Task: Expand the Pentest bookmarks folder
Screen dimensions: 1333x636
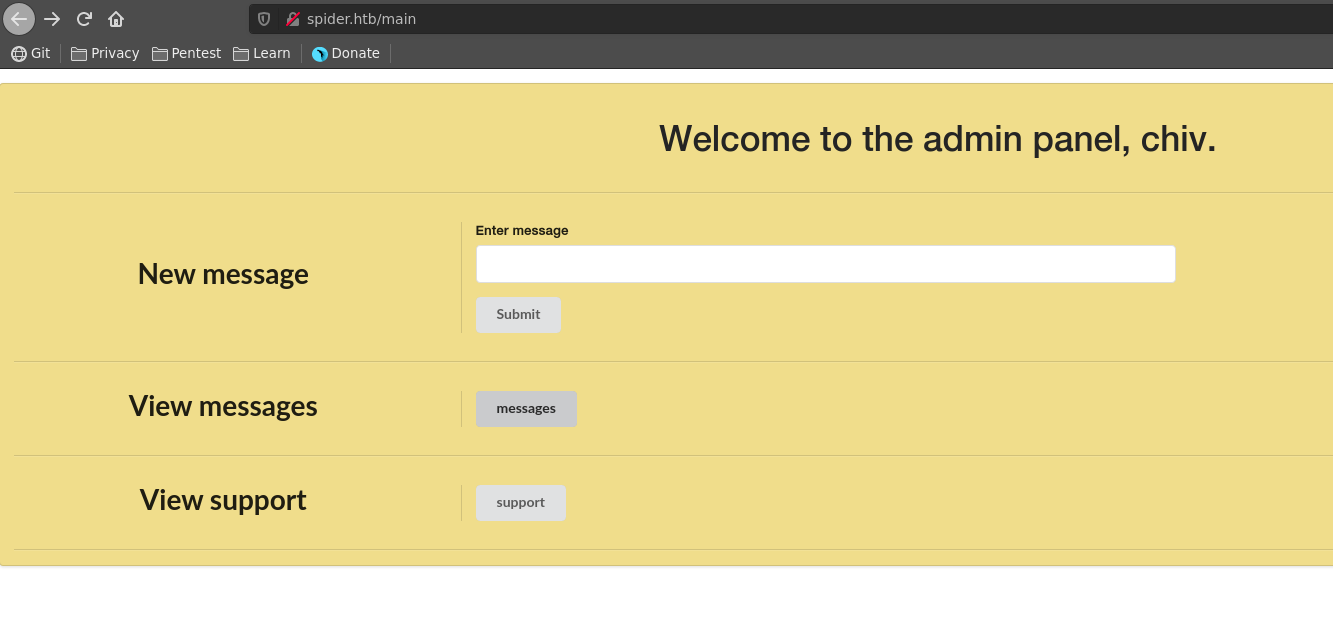Action: [187, 53]
